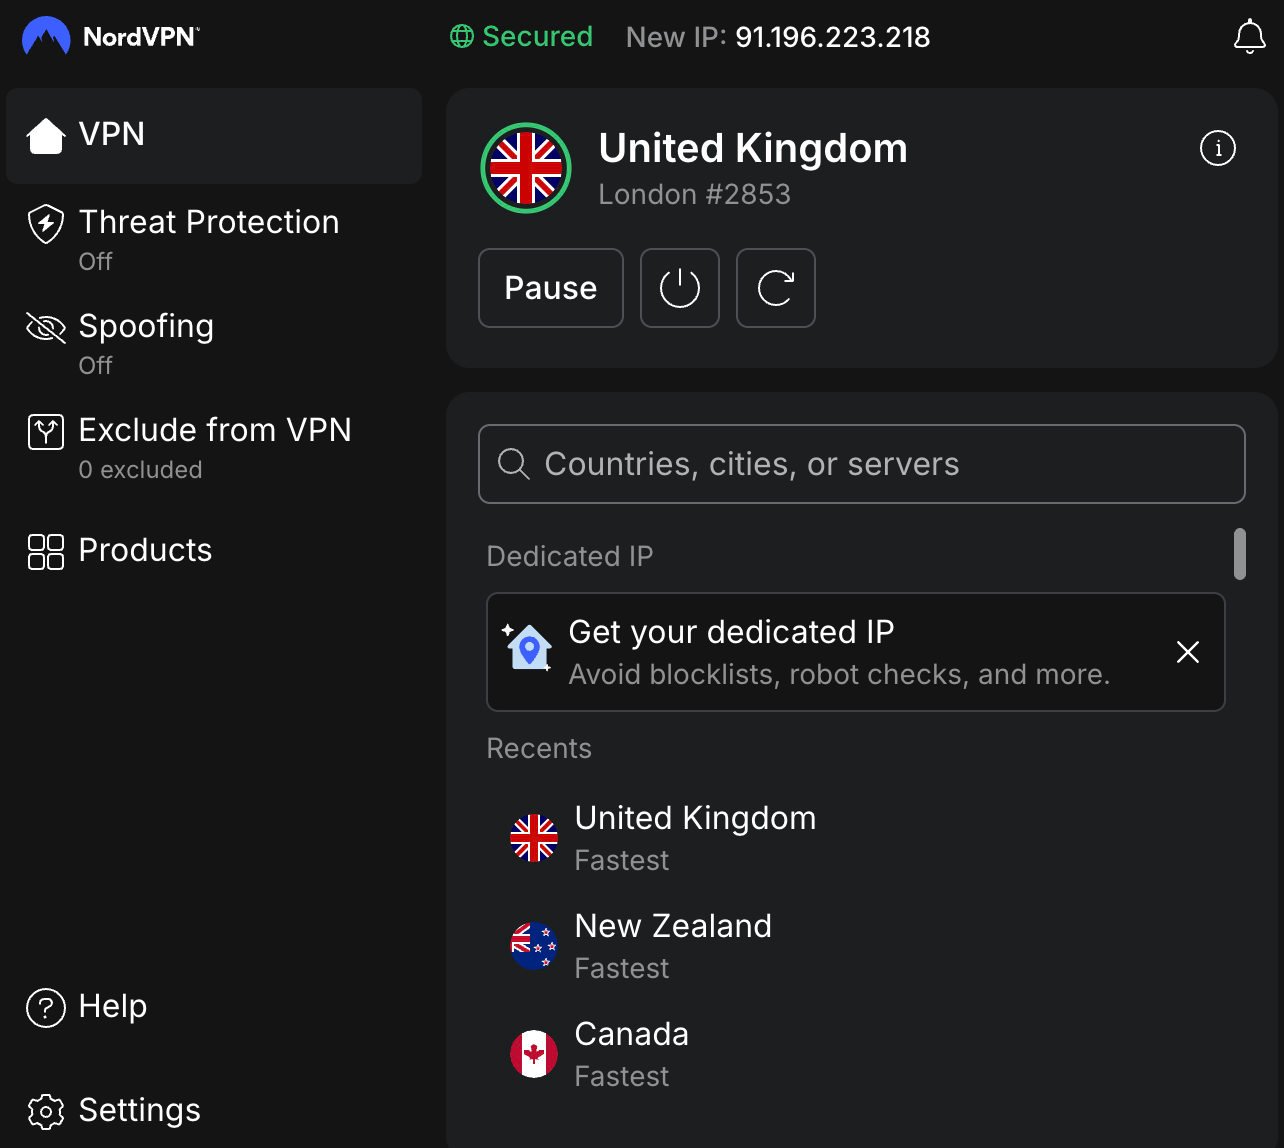1284x1148 pixels.
Task: Click the 0 excluded status text
Action: coord(140,470)
